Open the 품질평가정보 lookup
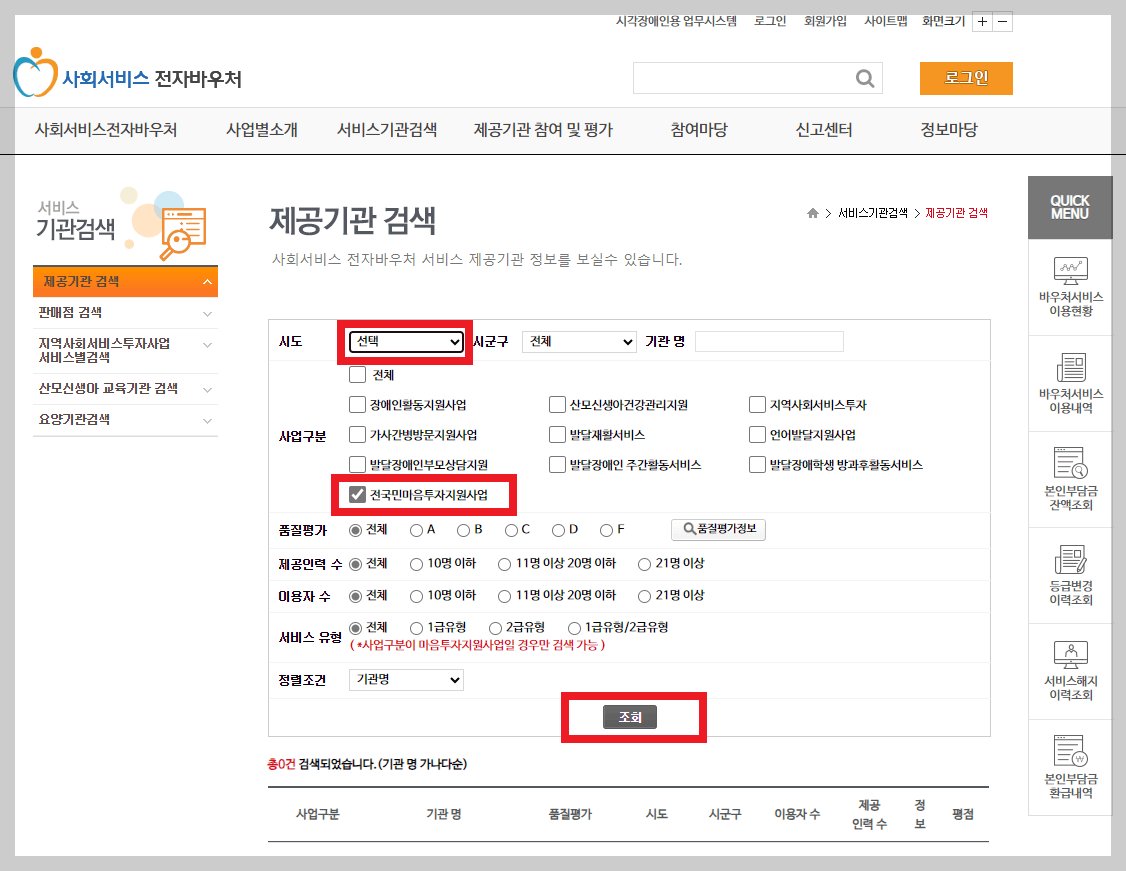Viewport: 1126px width, 871px height. point(718,530)
